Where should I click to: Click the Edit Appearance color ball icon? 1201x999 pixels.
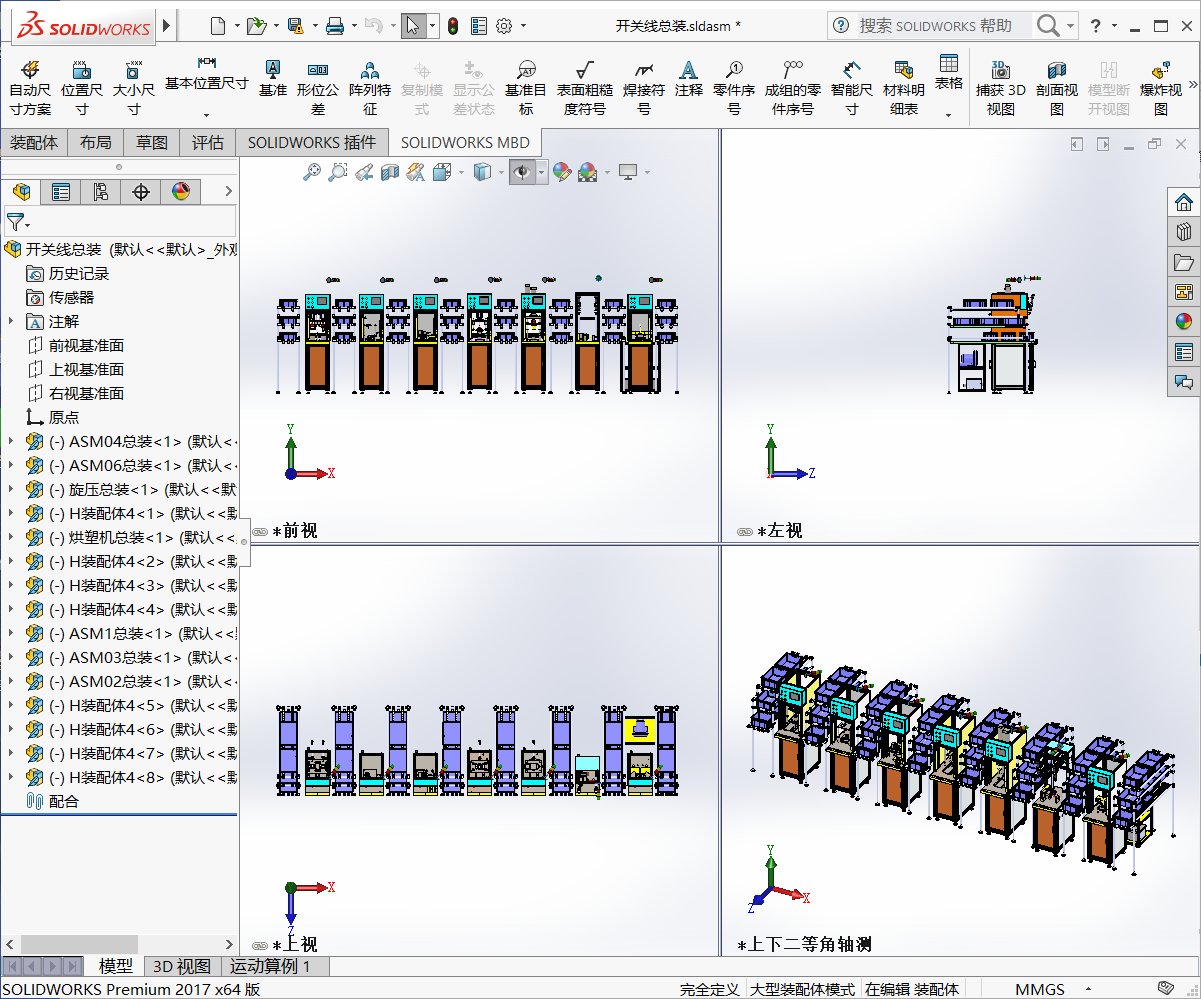pyautogui.click(x=562, y=172)
